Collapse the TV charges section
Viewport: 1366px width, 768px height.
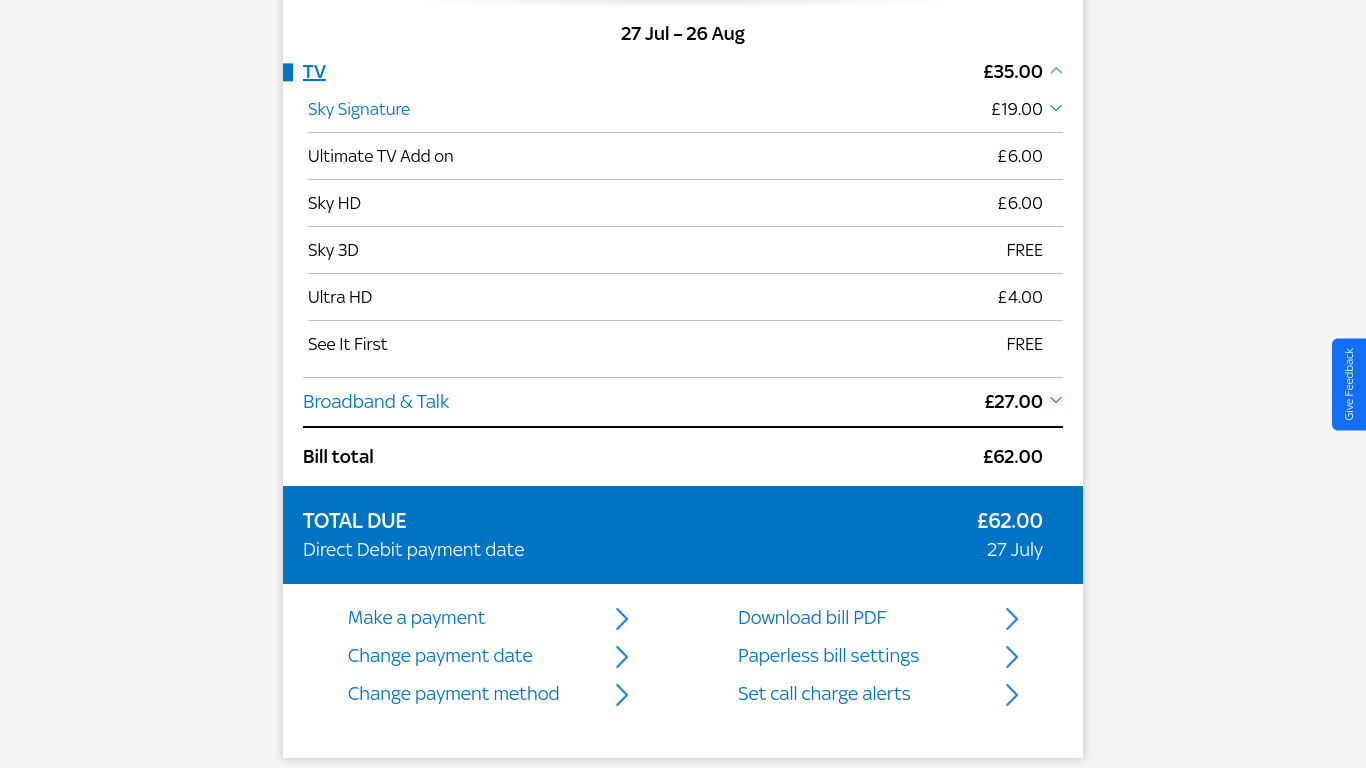(x=1056, y=71)
